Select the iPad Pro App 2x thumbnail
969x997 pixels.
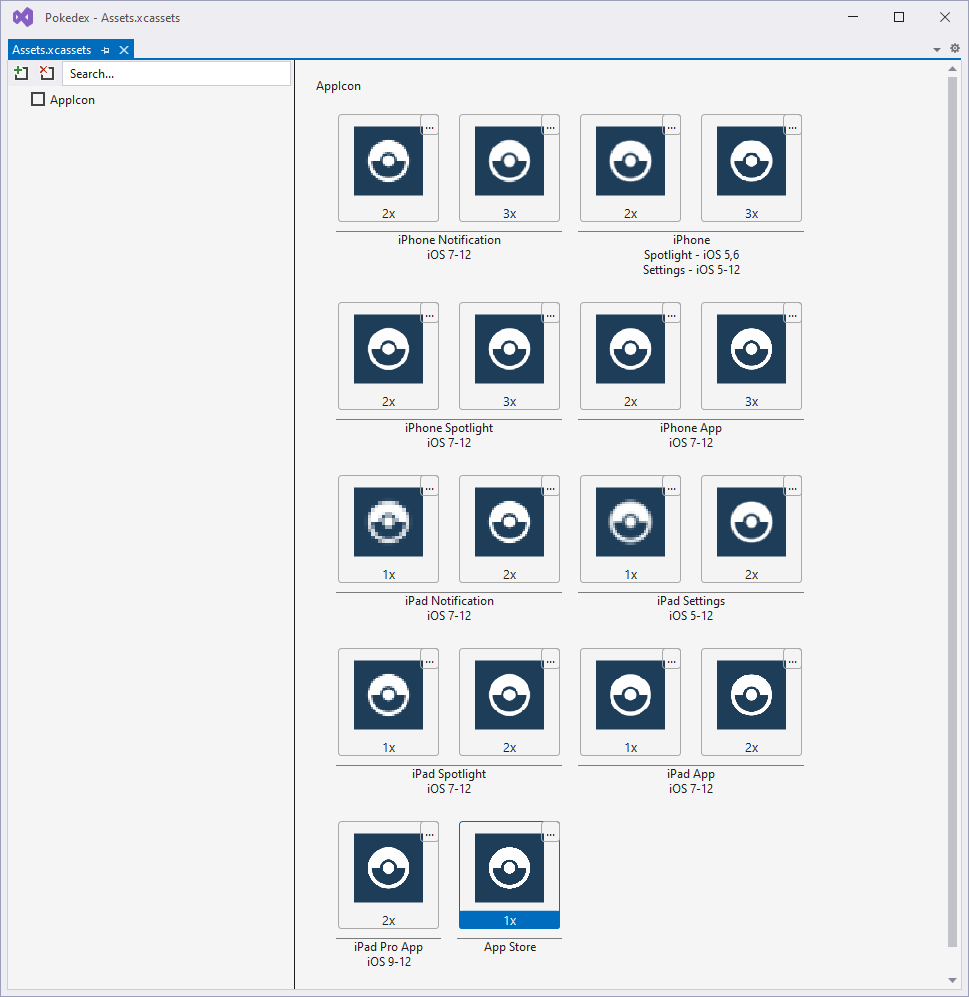pos(388,869)
